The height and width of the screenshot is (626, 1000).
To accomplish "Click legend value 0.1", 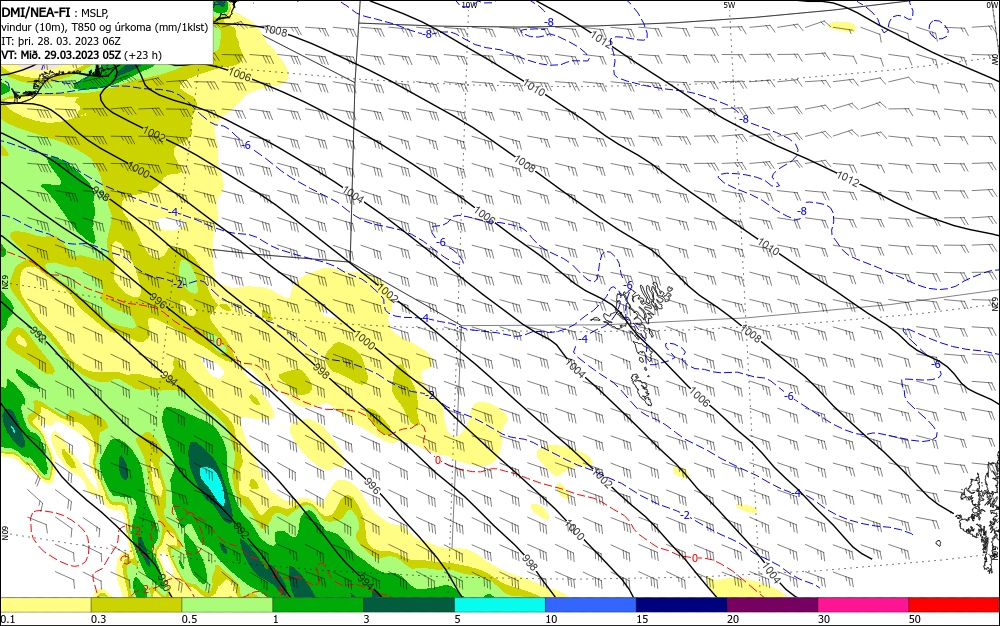I will 8,619.
